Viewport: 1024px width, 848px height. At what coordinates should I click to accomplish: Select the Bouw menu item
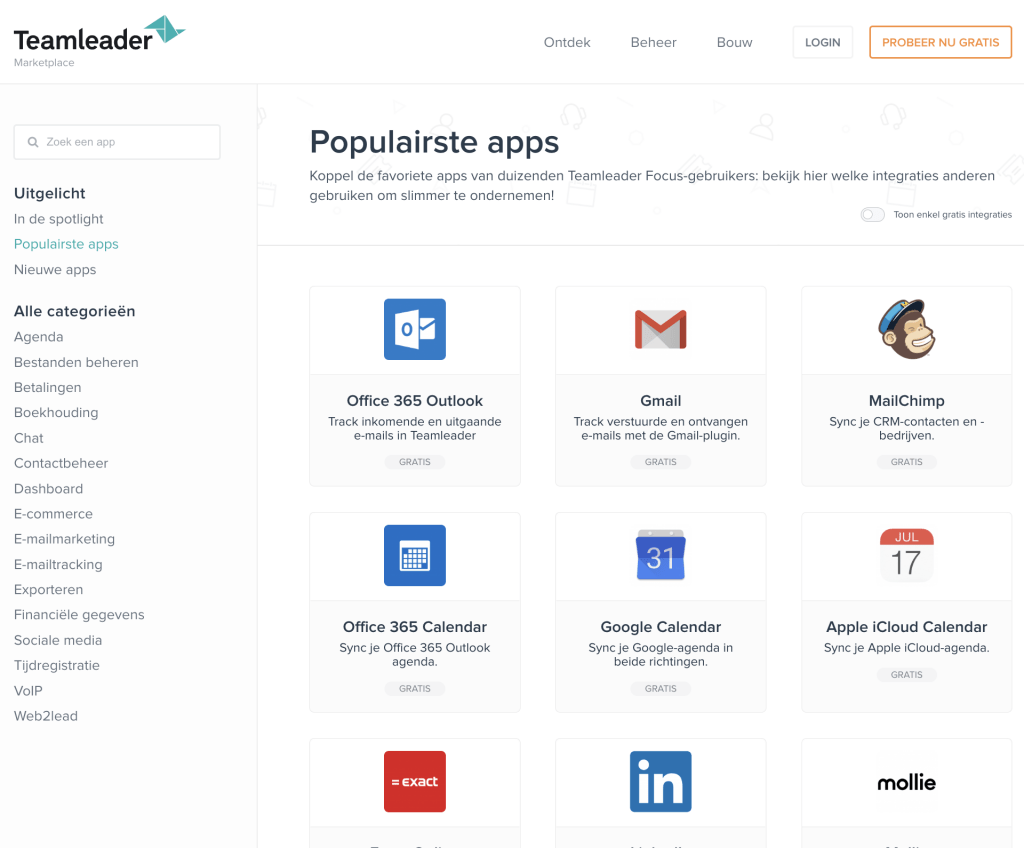point(734,43)
